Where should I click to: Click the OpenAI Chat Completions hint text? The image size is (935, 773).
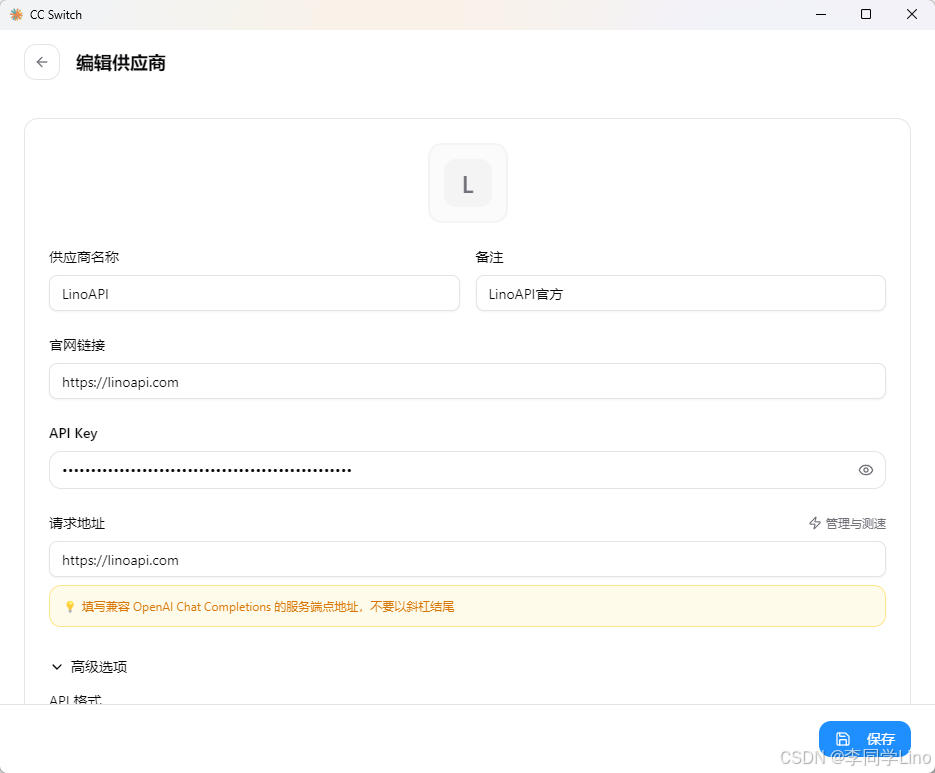click(x=268, y=607)
